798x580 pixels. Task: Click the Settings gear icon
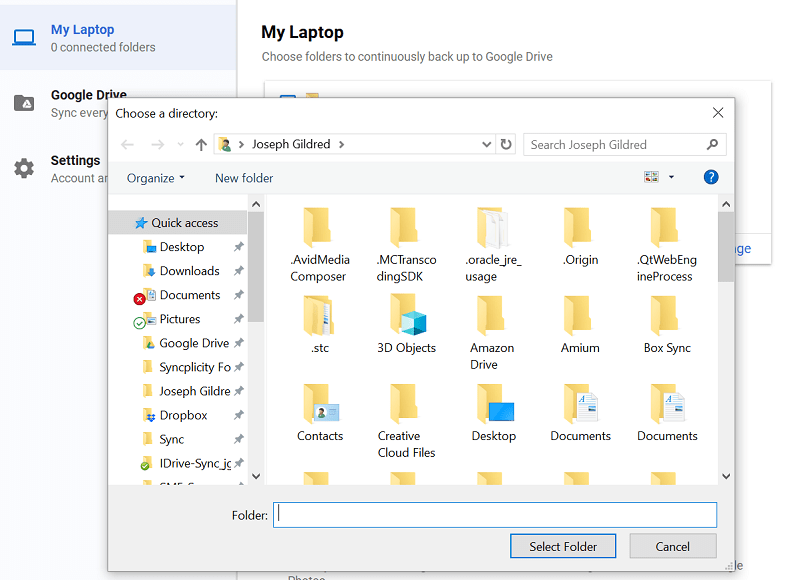coord(24,168)
